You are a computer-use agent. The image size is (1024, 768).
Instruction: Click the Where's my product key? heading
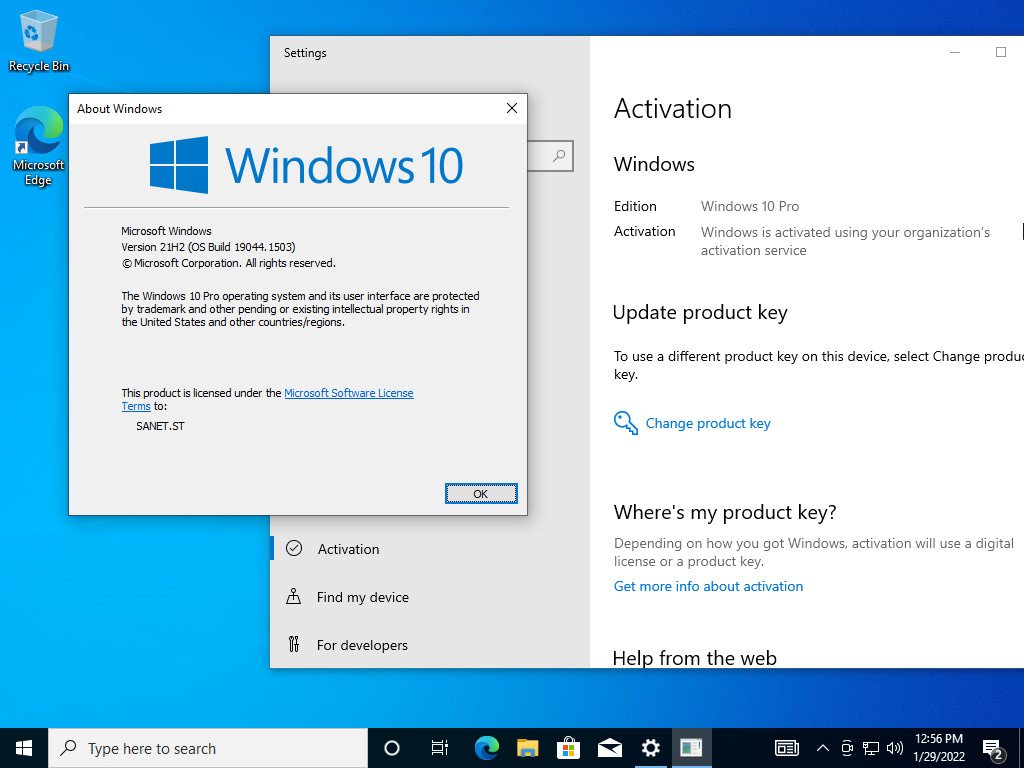tap(725, 513)
